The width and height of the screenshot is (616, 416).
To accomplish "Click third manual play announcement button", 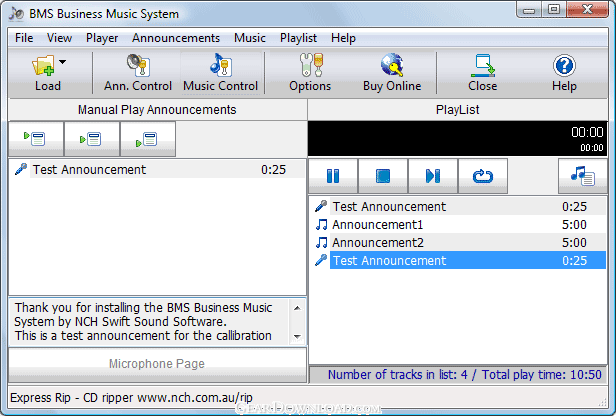I will (x=148, y=139).
